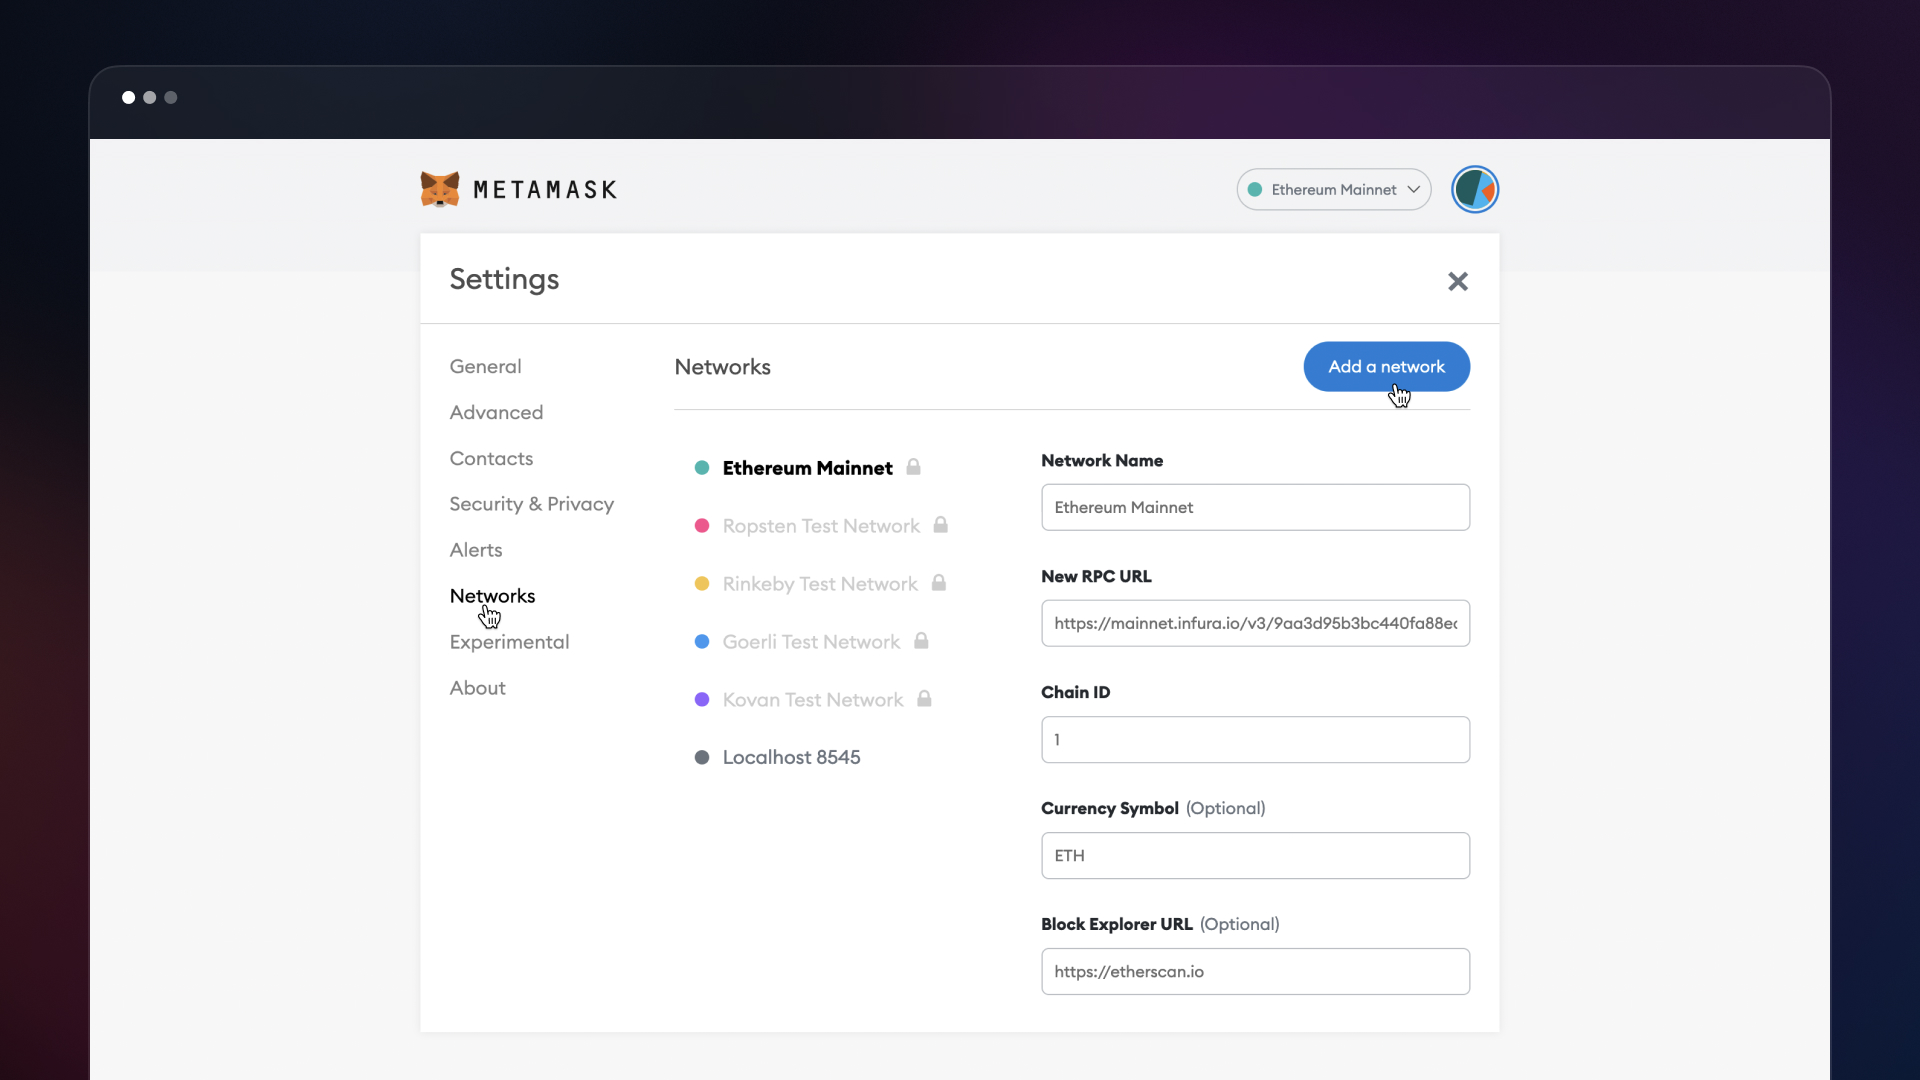Viewport: 1920px width, 1080px height.
Task: Expand the Ethereum Mainnet network dropdown
Action: point(1333,189)
